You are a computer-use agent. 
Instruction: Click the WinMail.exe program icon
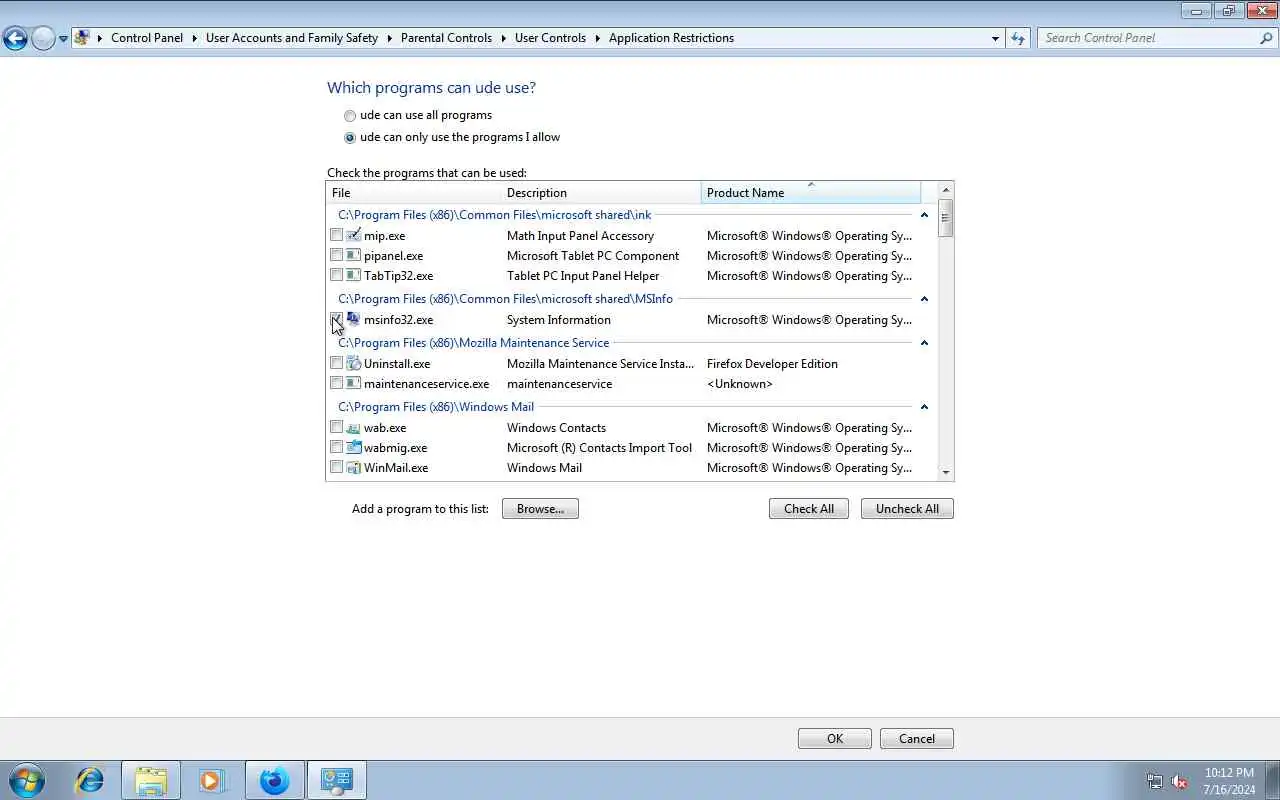[353, 467]
